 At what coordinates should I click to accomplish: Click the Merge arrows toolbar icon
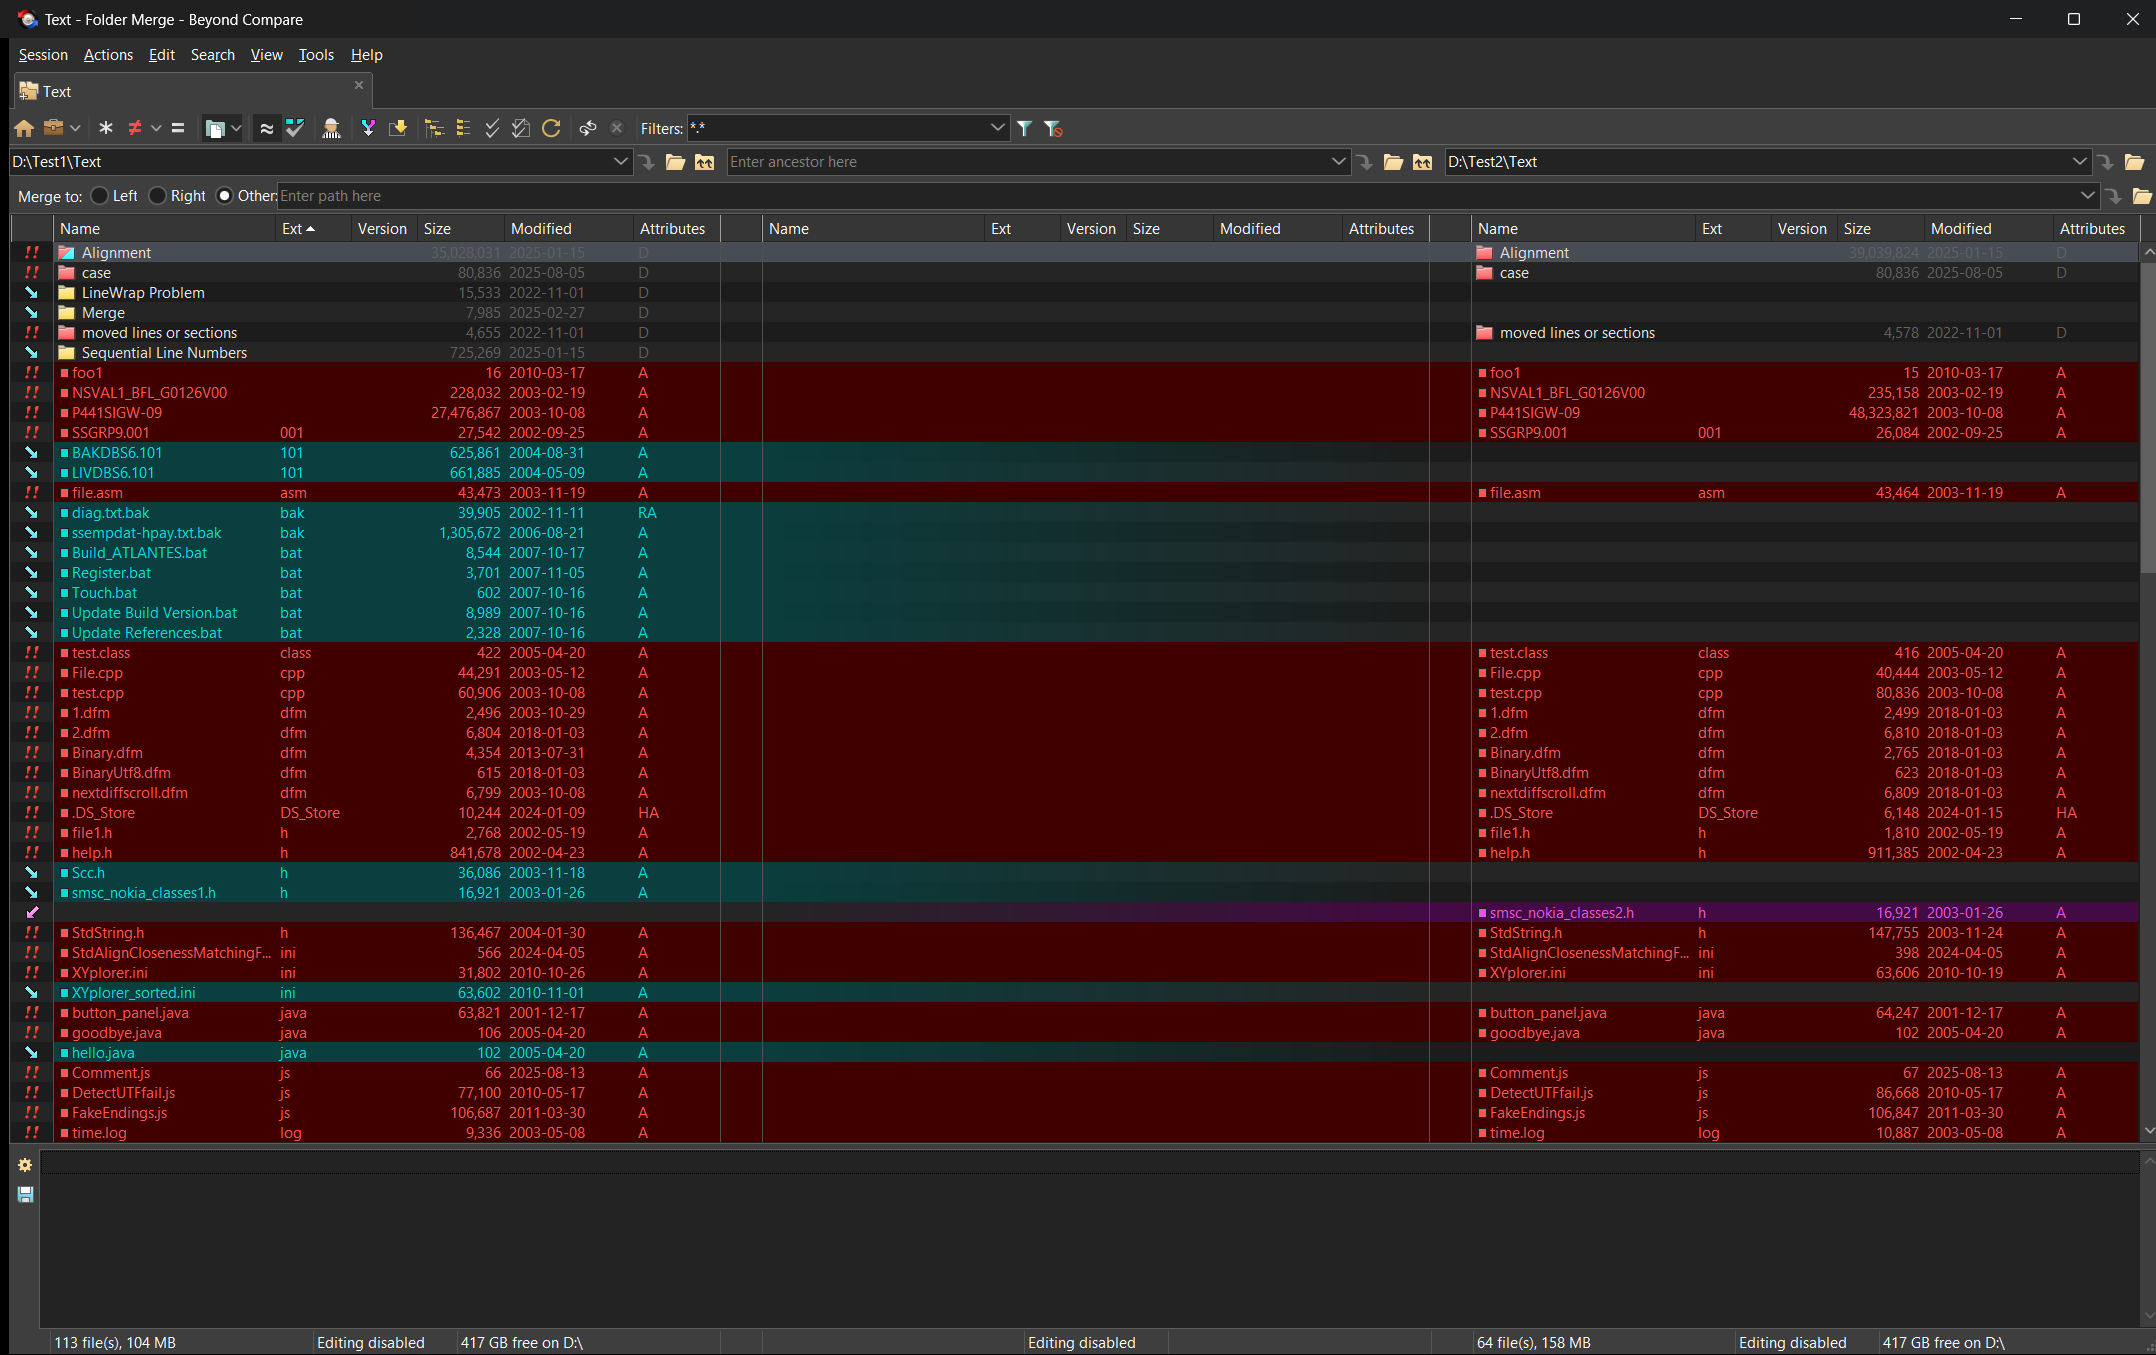click(x=368, y=128)
